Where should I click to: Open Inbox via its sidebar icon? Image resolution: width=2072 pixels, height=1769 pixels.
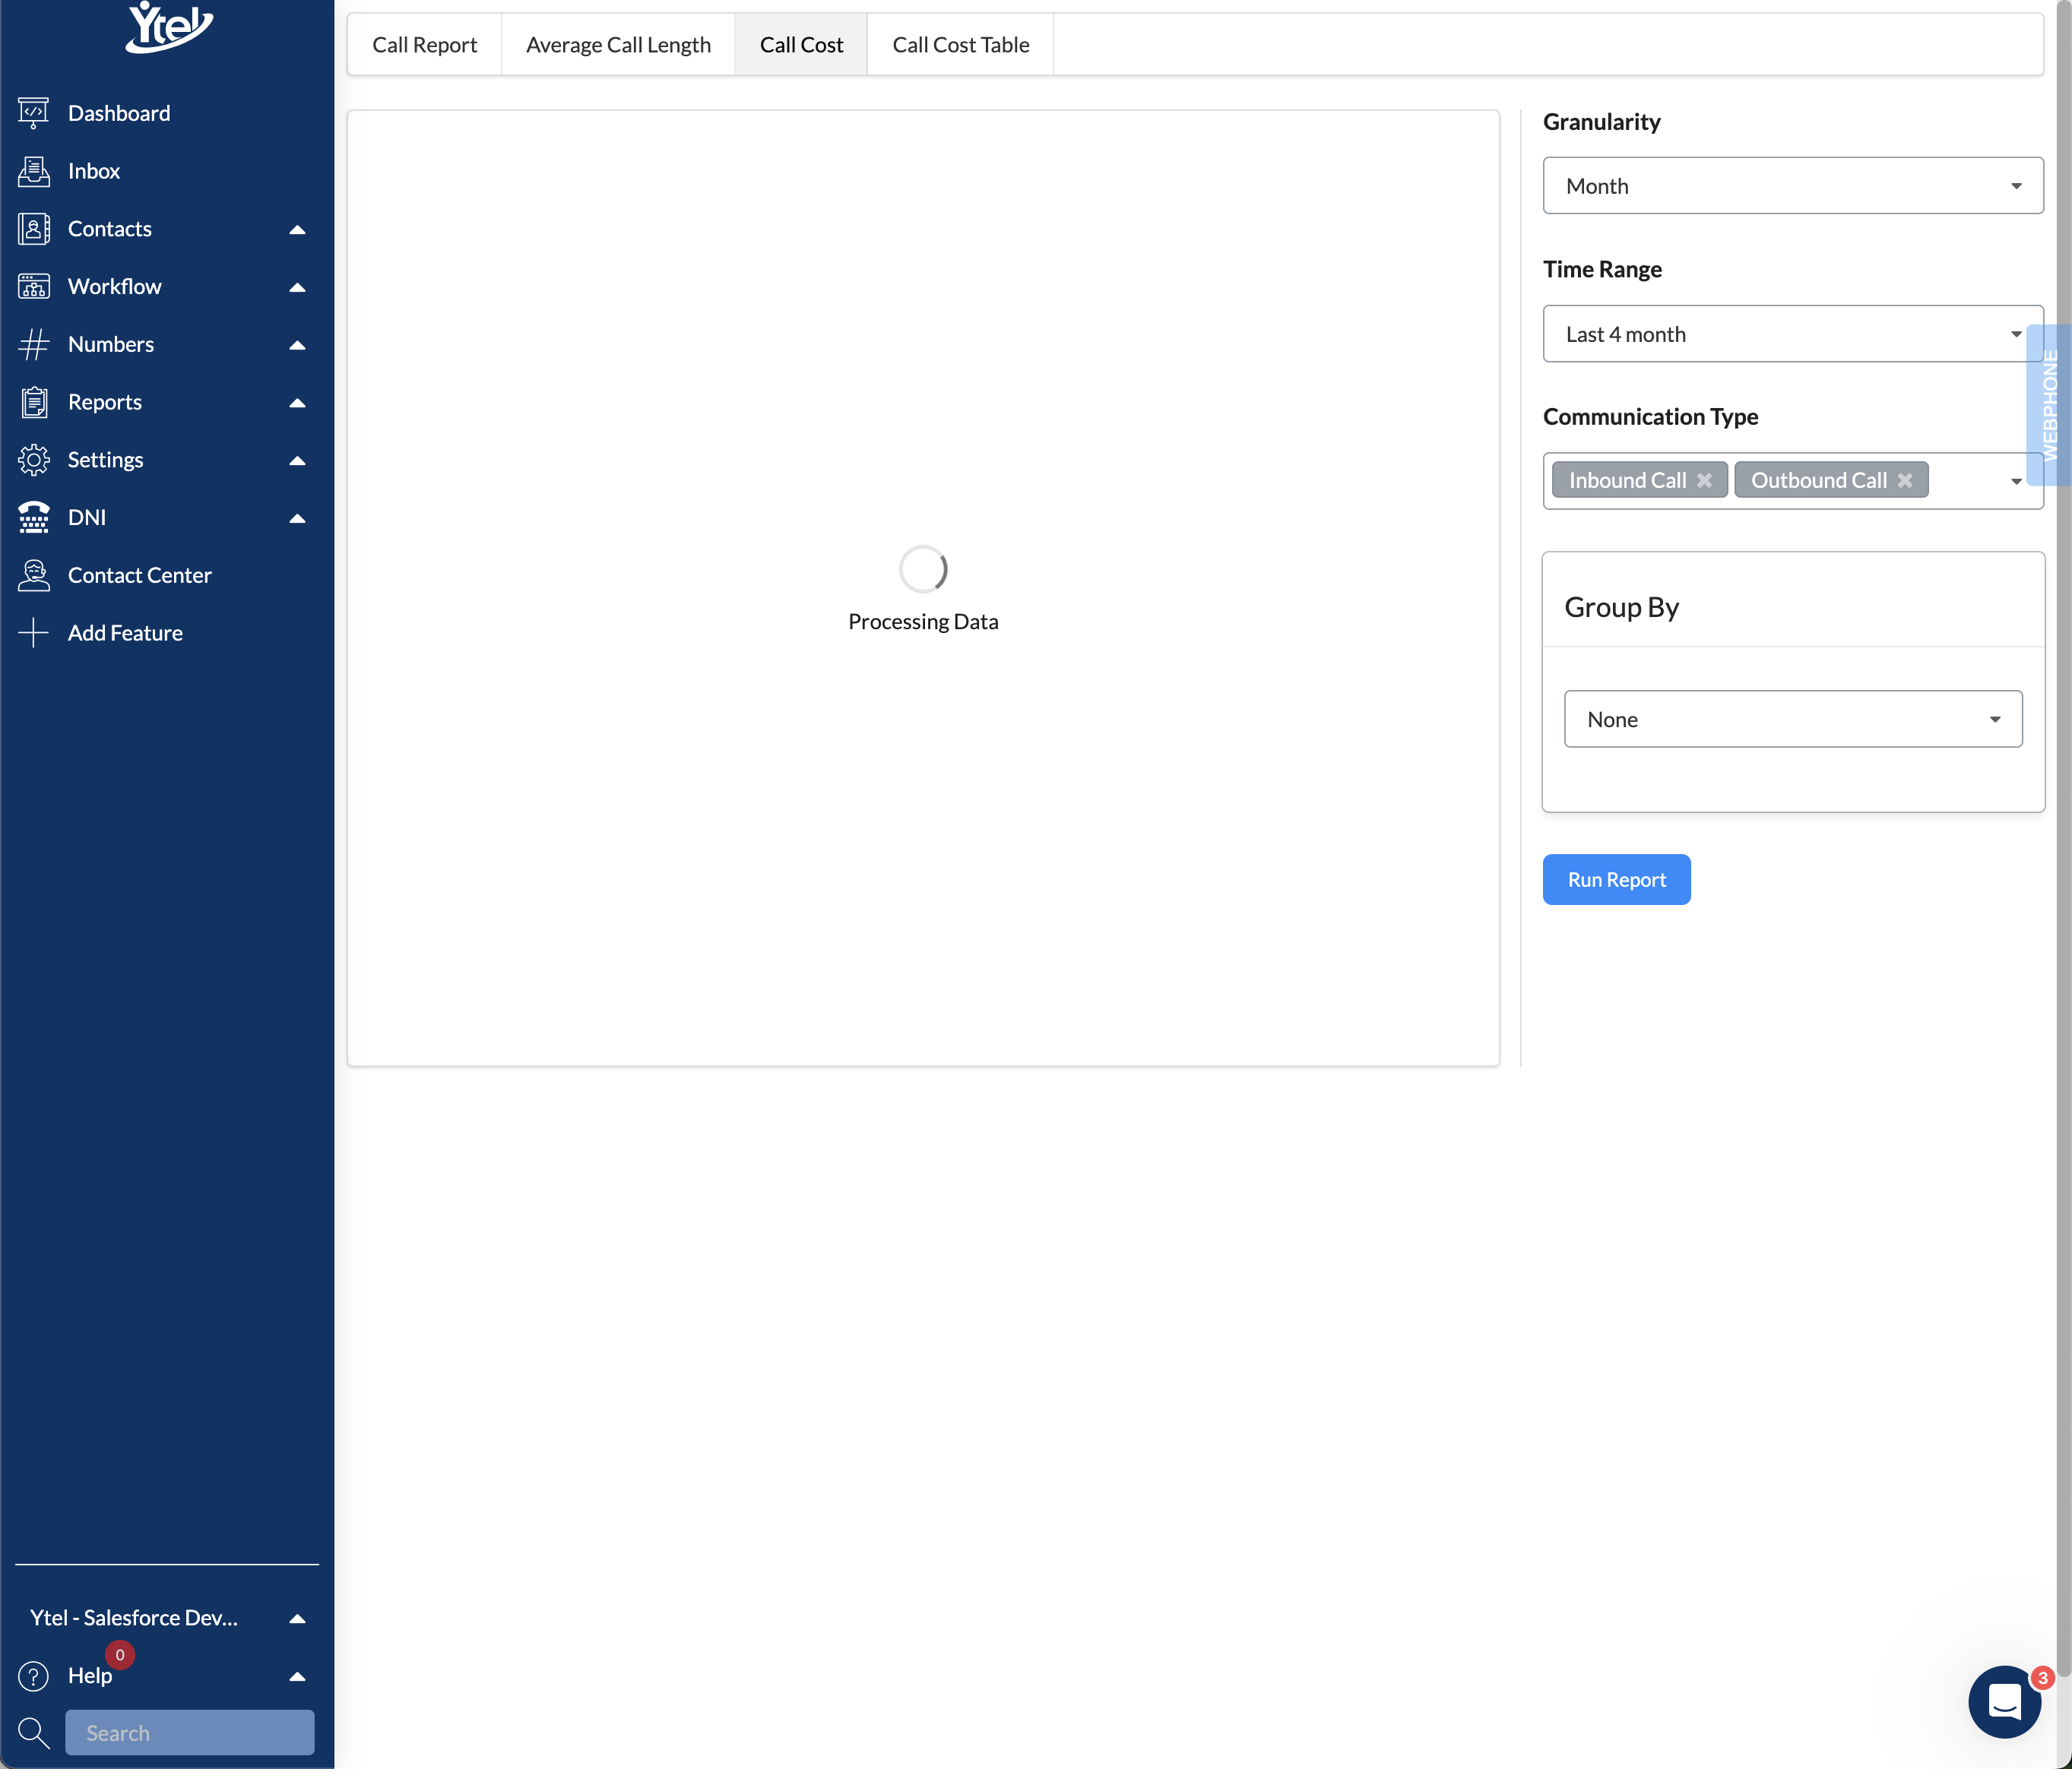[x=33, y=171]
